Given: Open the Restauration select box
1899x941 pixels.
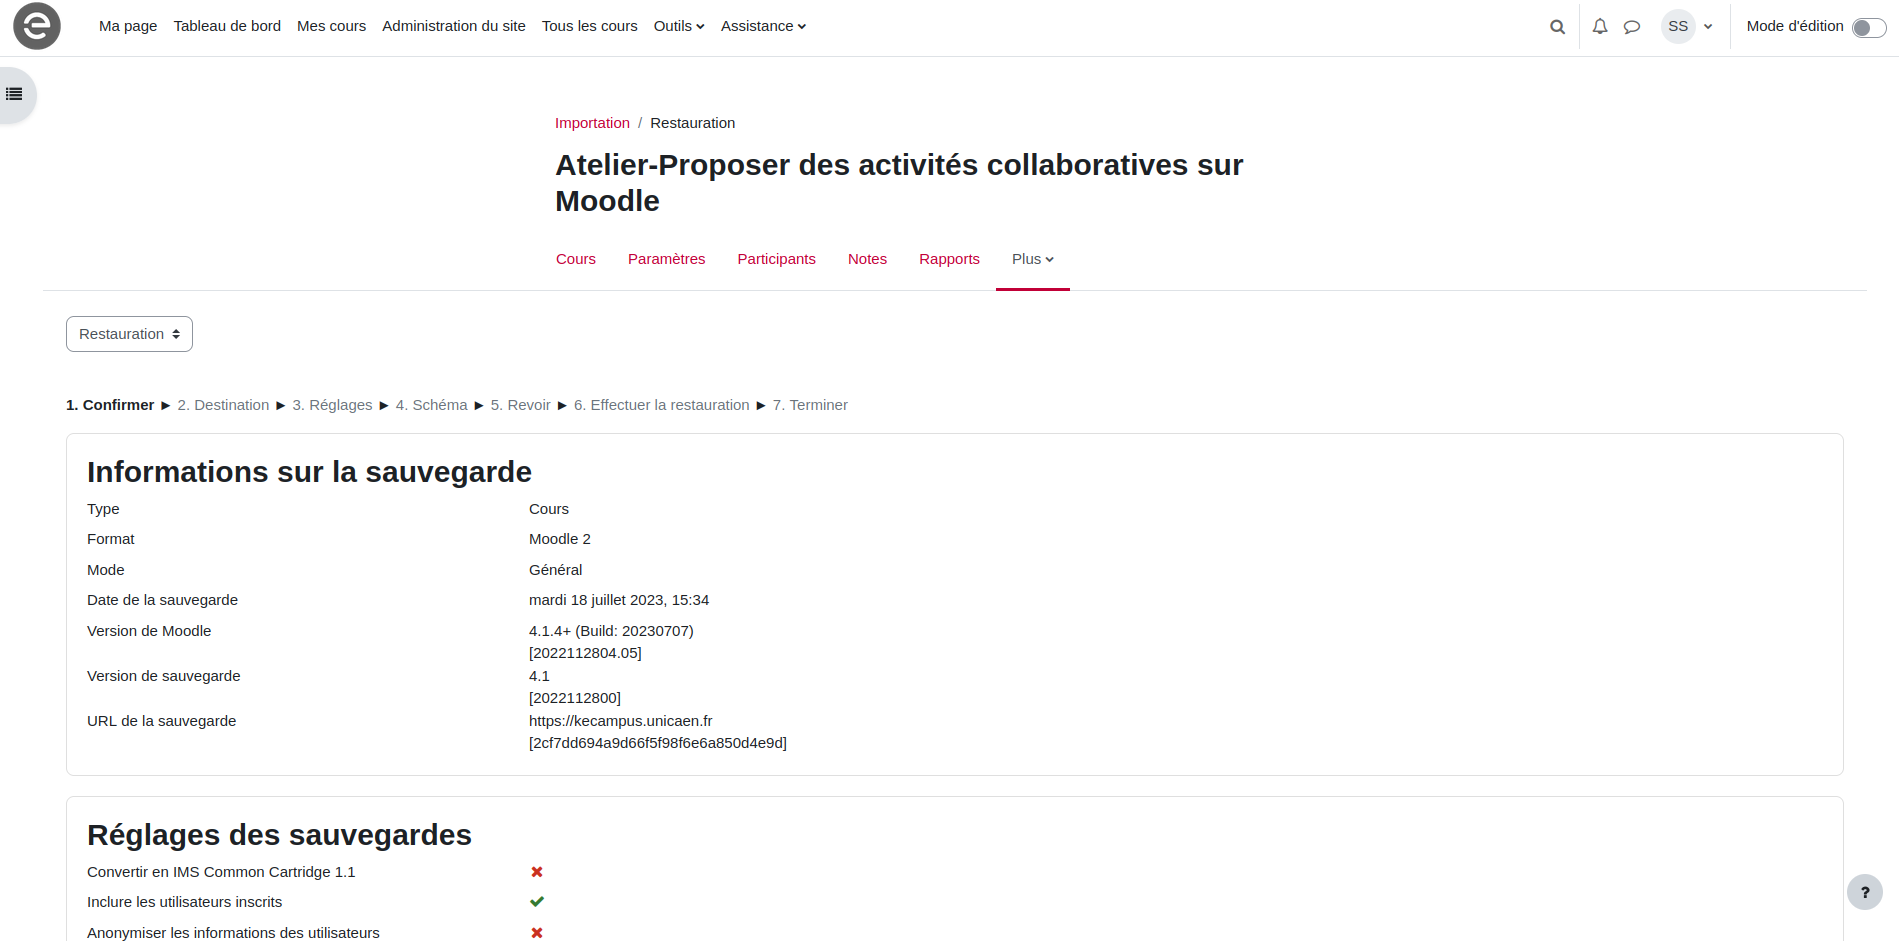Looking at the screenshot, I should 129,334.
